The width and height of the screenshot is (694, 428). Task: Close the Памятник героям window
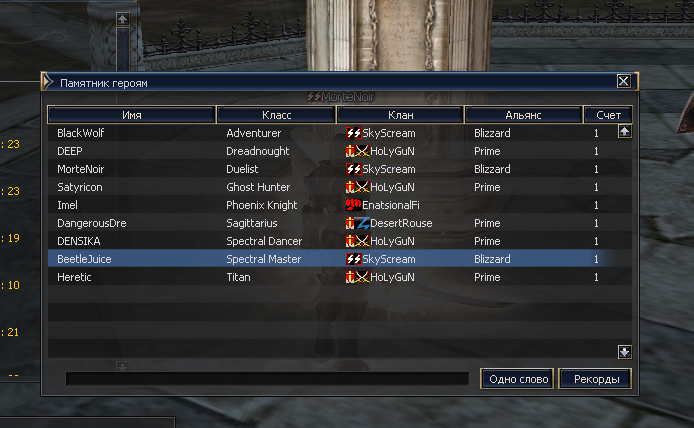(x=624, y=81)
